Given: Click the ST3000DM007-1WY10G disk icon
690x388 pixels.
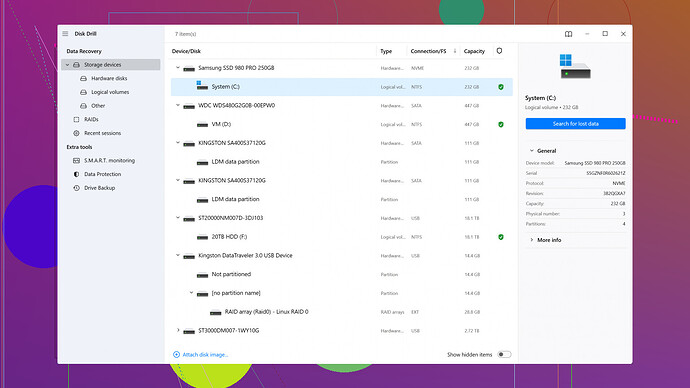Looking at the screenshot, I should [x=189, y=331].
